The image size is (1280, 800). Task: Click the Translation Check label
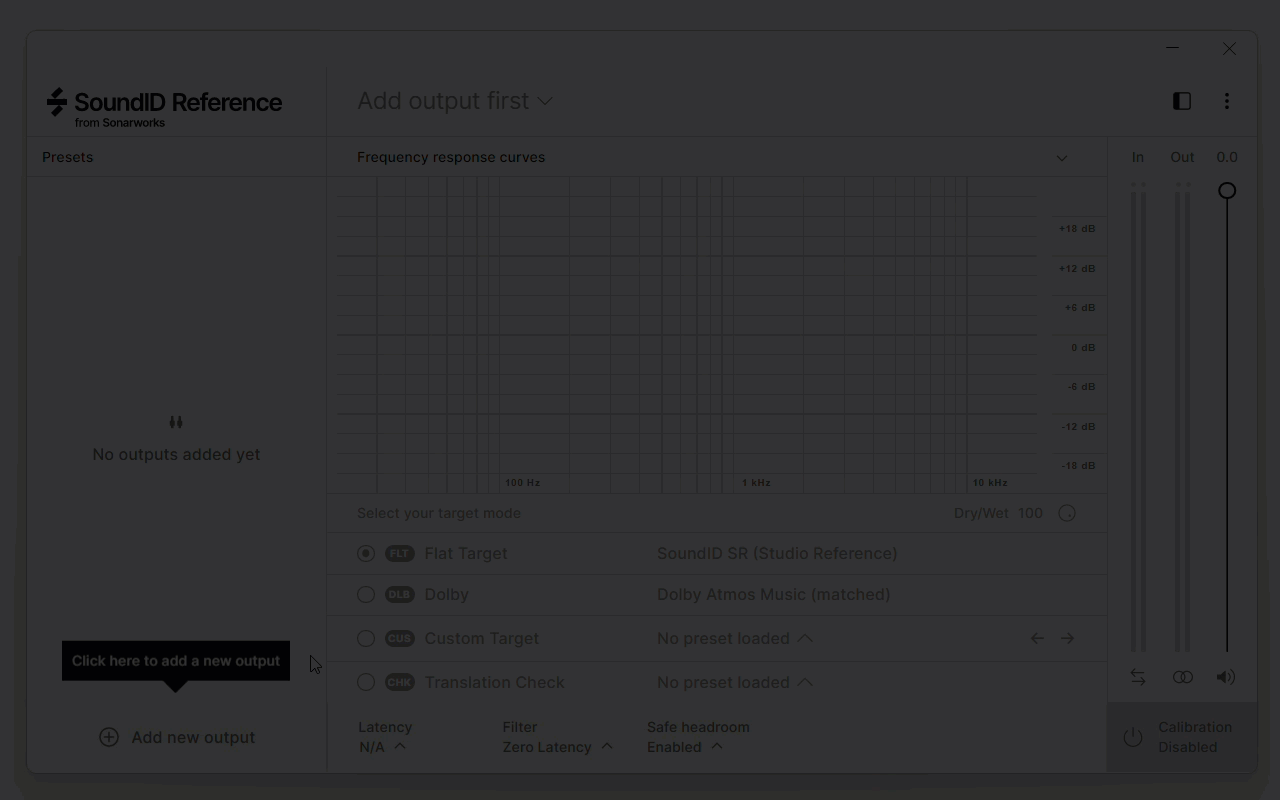[495, 682]
